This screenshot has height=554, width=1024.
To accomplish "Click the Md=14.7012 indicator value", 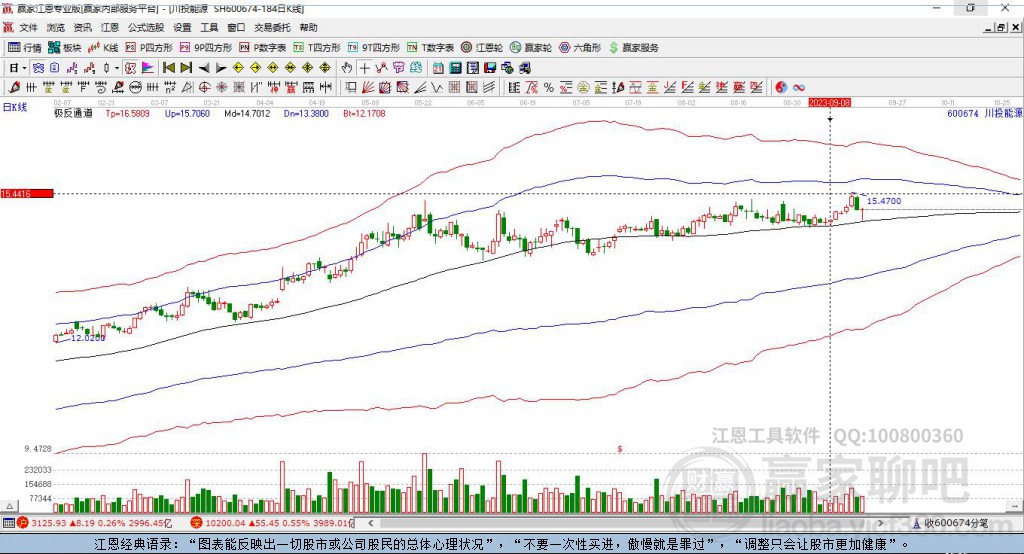I will pos(247,113).
